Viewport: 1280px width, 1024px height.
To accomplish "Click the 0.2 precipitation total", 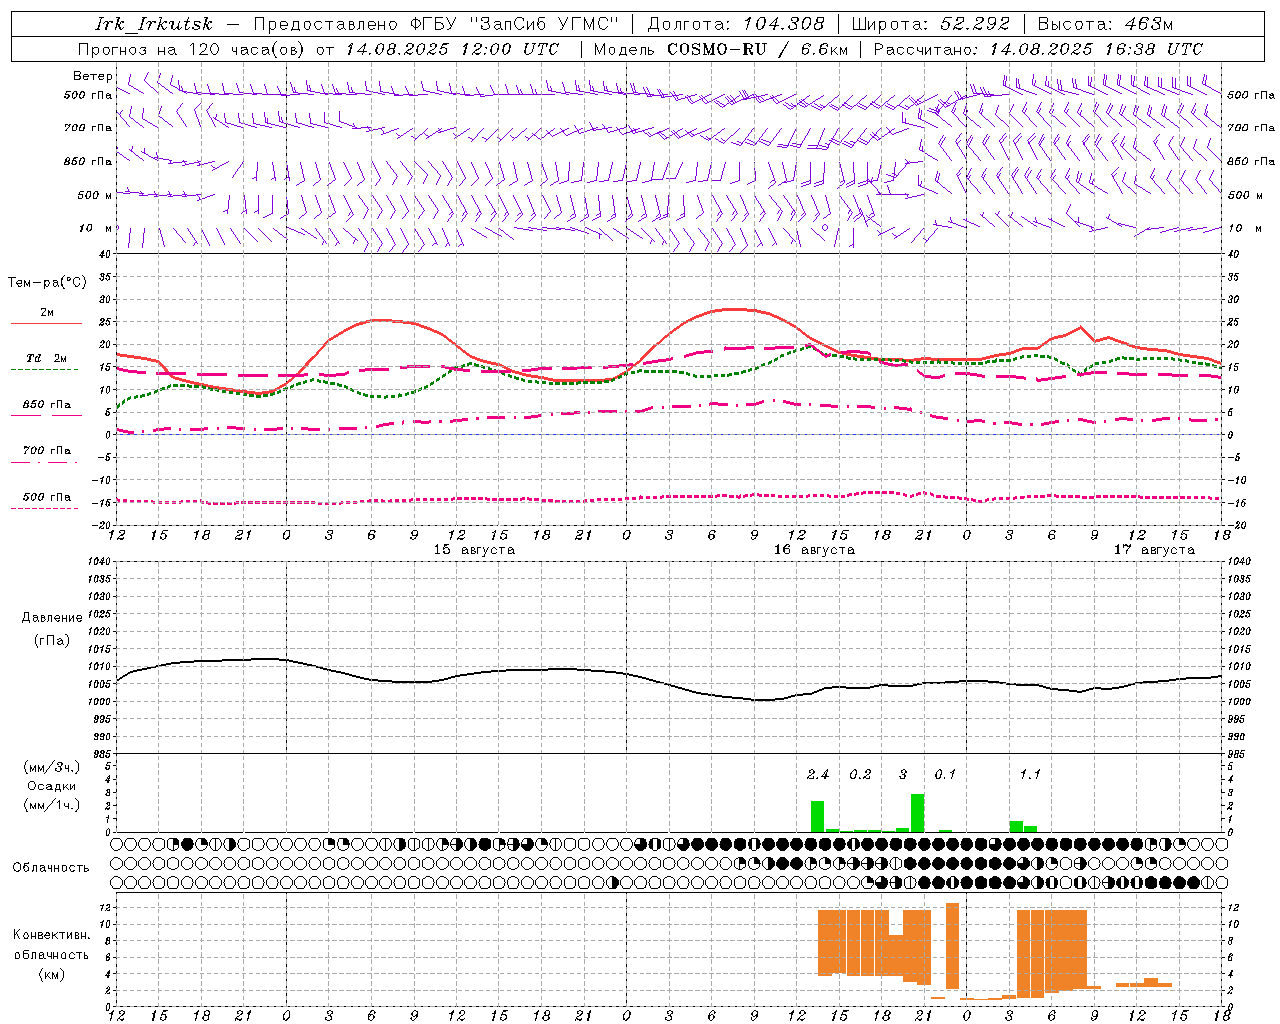I will [860, 774].
